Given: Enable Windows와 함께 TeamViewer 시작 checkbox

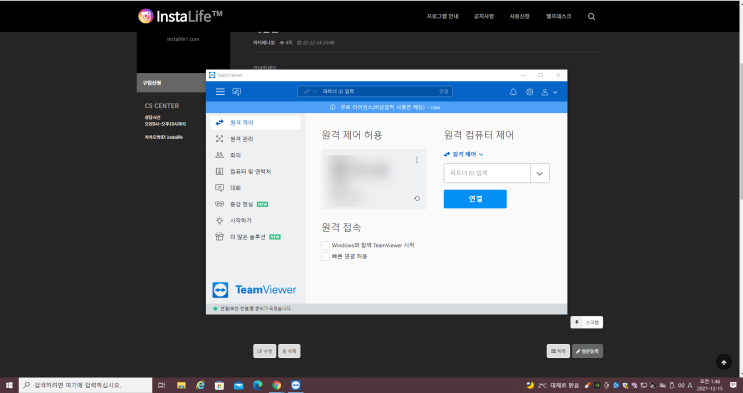Looking at the screenshot, I should [x=326, y=245].
